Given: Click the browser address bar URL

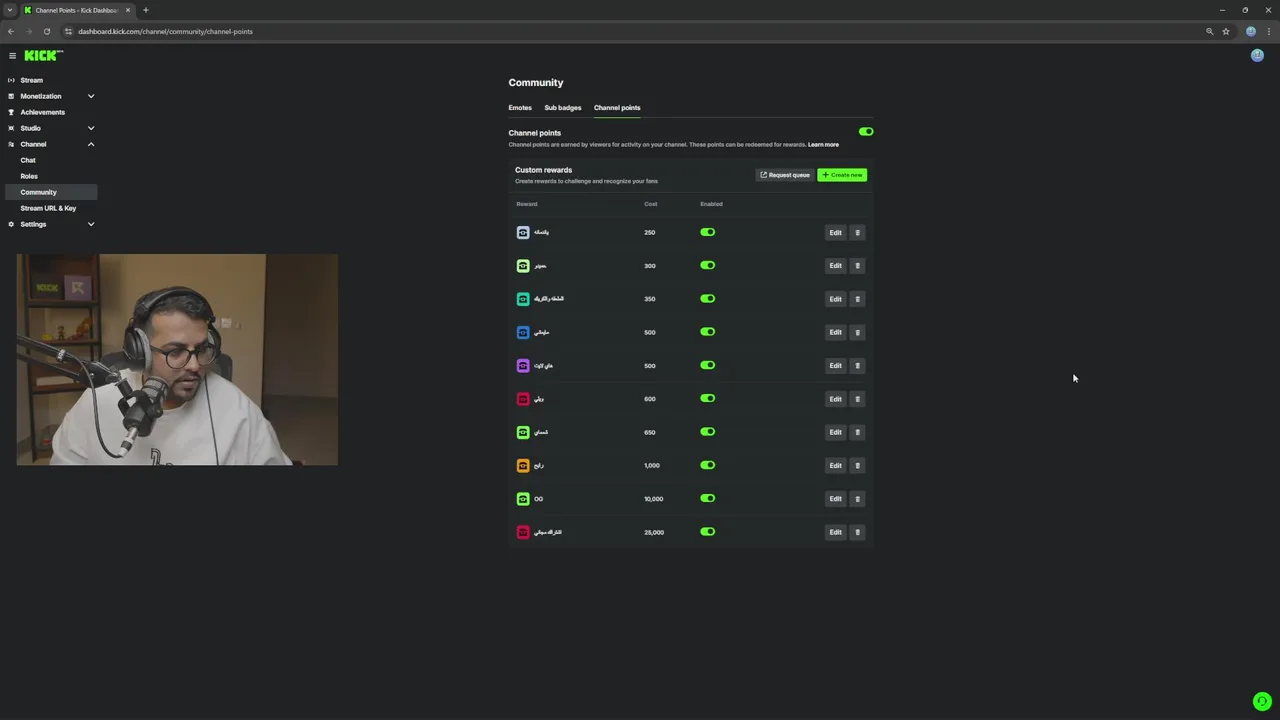Looking at the screenshot, I should [x=165, y=31].
